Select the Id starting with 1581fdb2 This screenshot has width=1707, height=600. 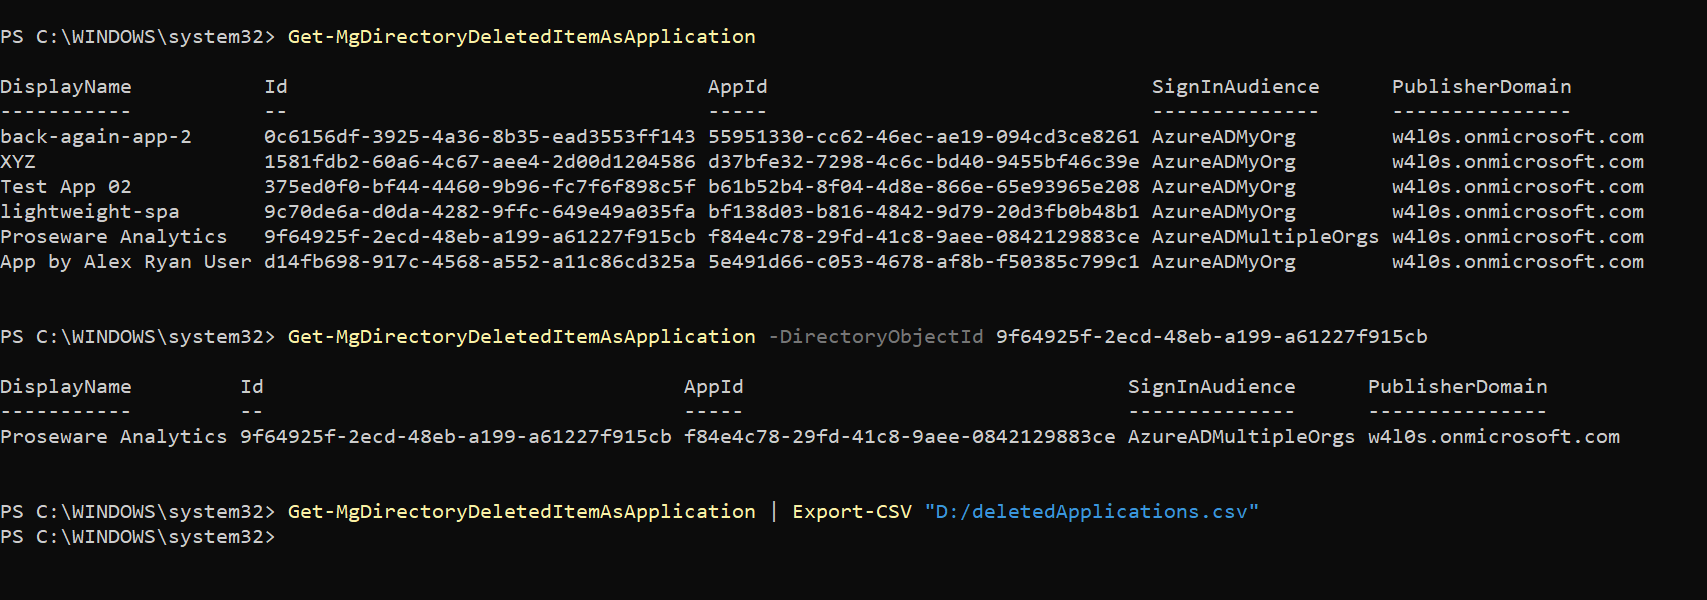point(479,162)
